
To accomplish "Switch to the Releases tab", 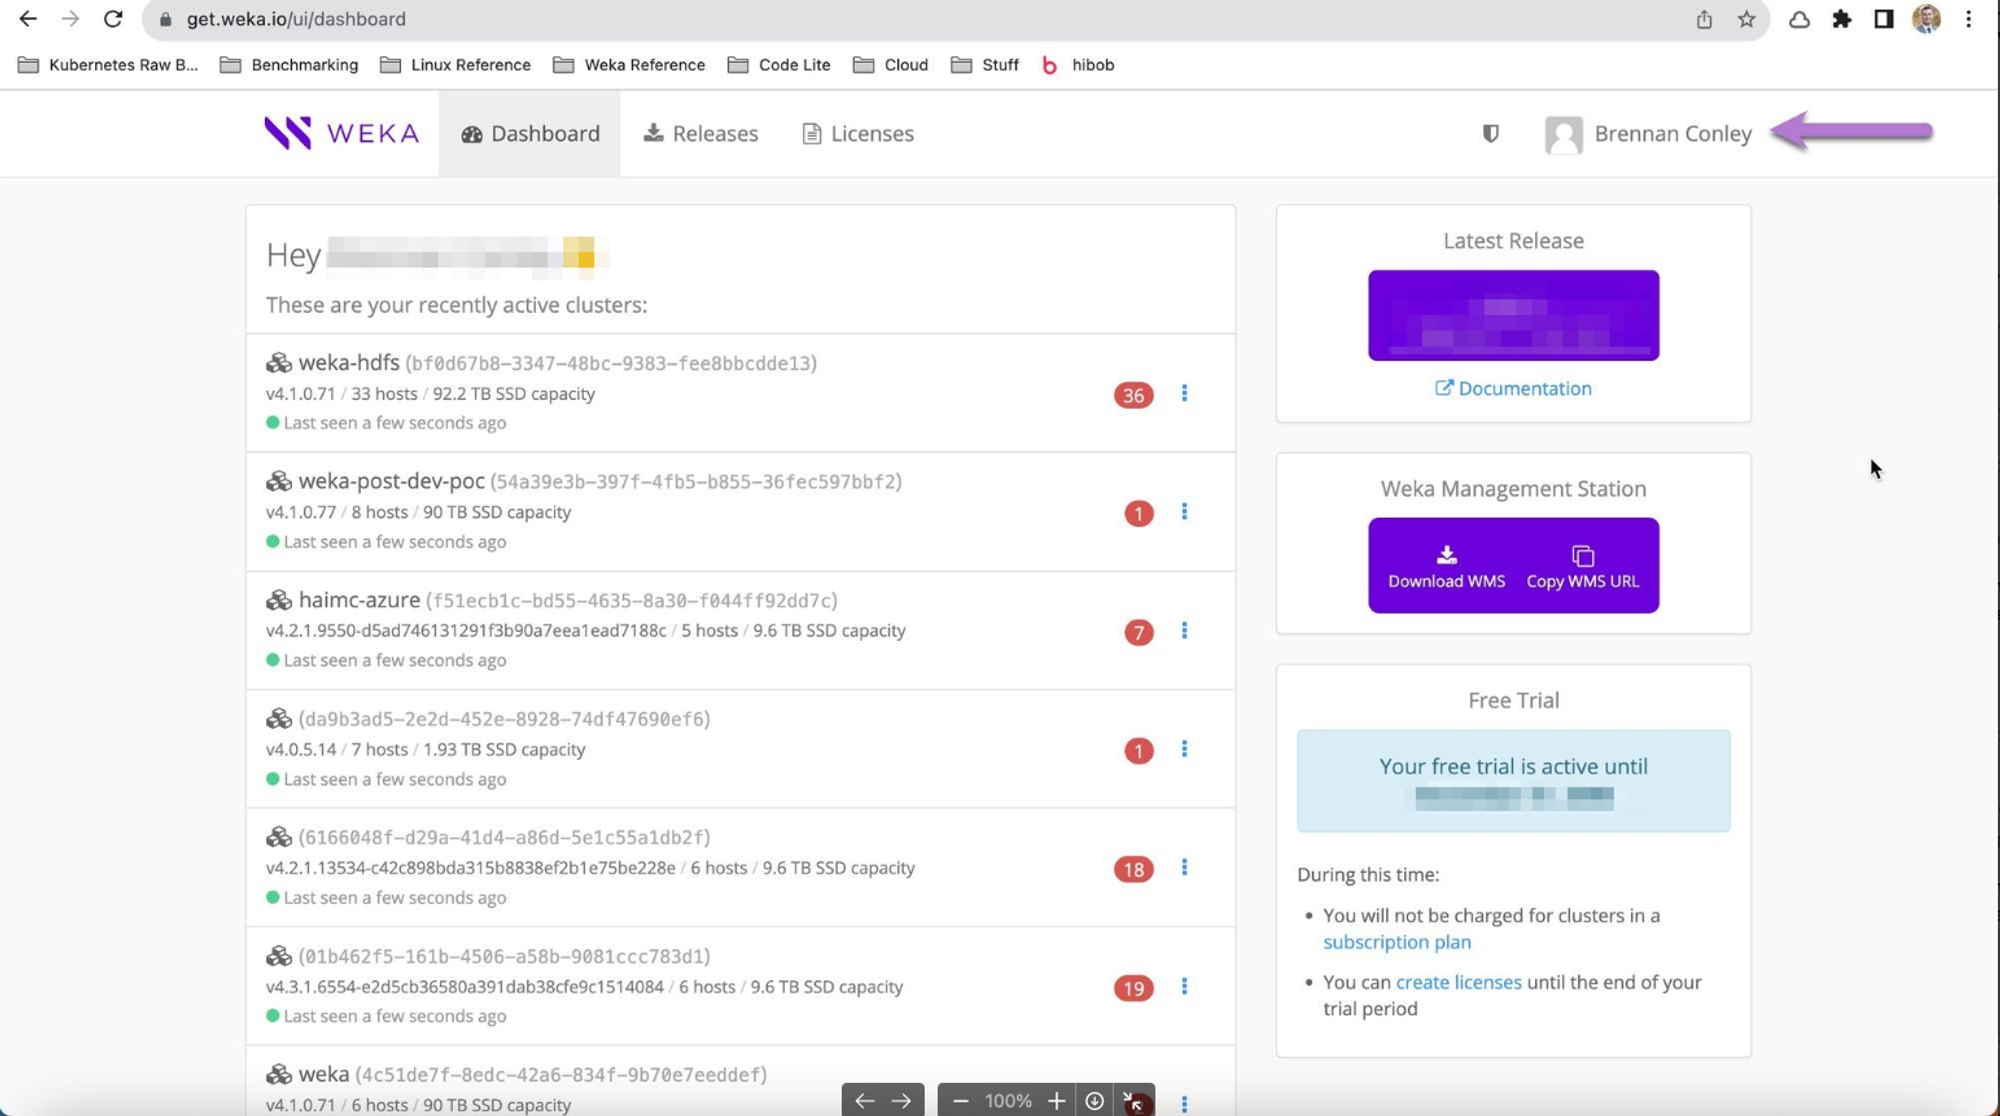I will [x=700, y=133].
